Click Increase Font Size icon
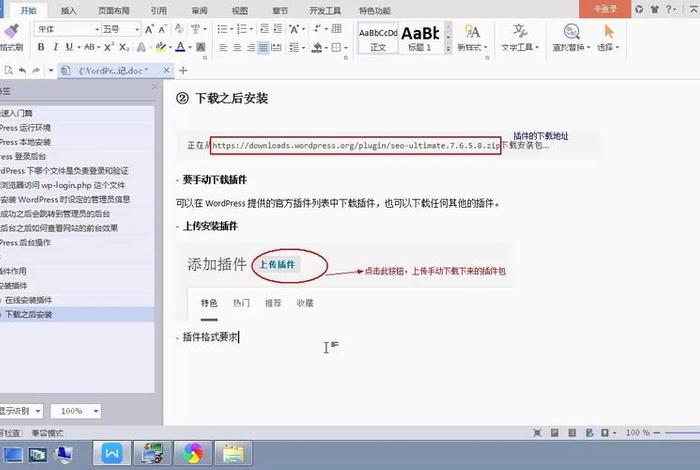This screenshot has height=470, width=700. [149, 29]
